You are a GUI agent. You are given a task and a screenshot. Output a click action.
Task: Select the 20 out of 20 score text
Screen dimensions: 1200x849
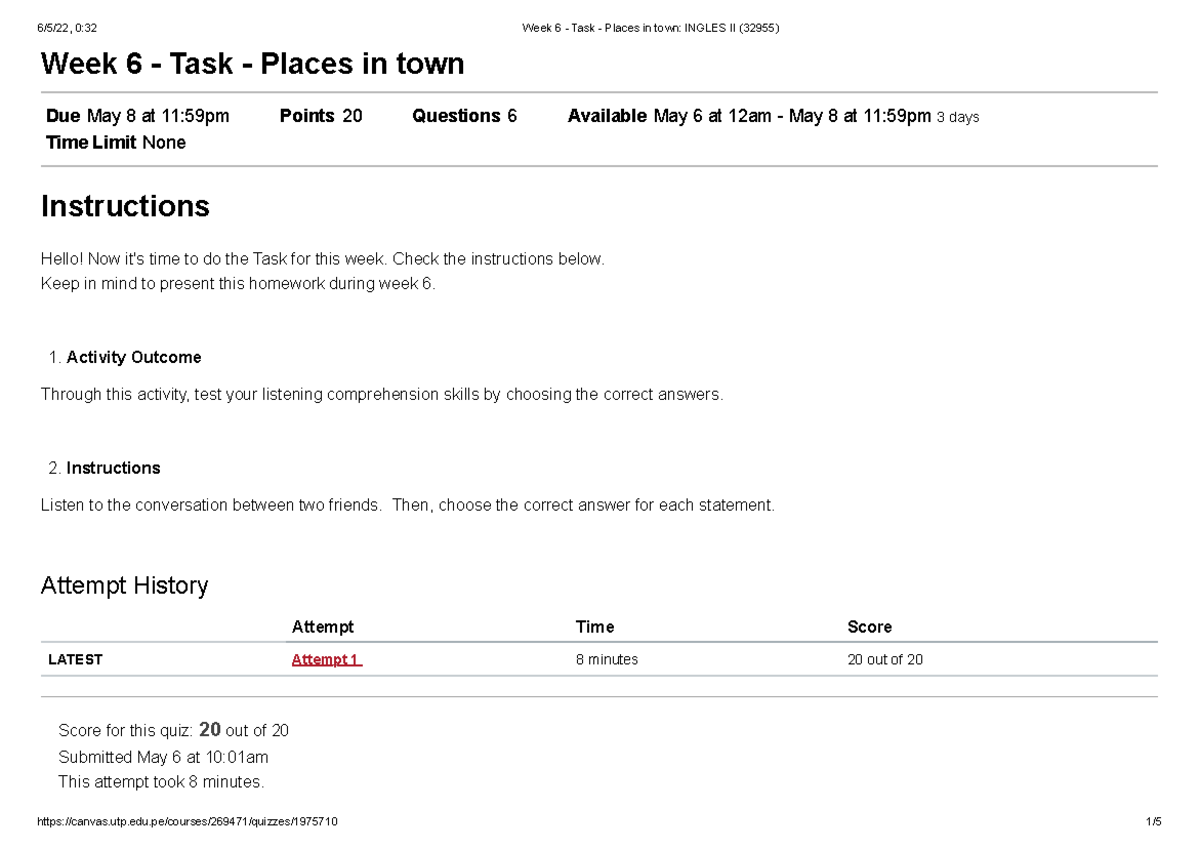pos(885,659)
